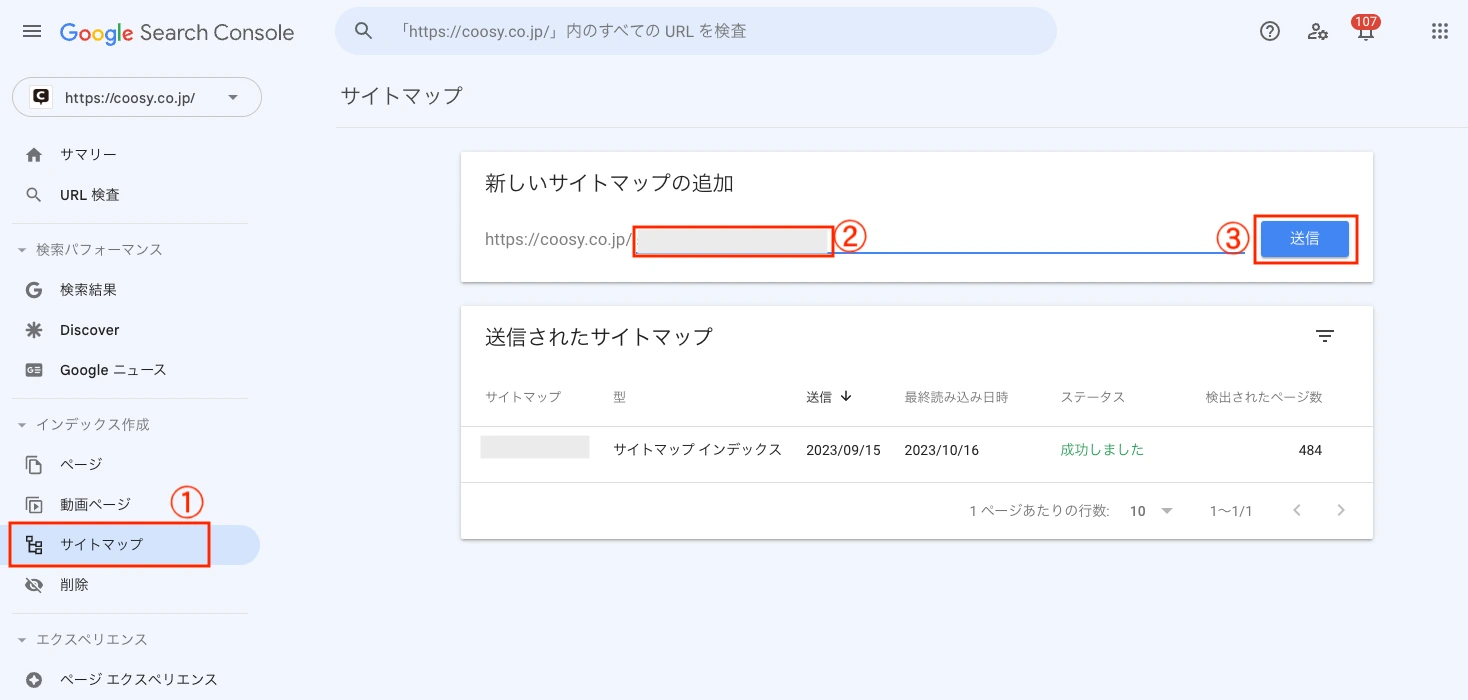The height and width of the screenshot is (700, 1468).
Task: Sort by 型 column header
Action: 619,397
